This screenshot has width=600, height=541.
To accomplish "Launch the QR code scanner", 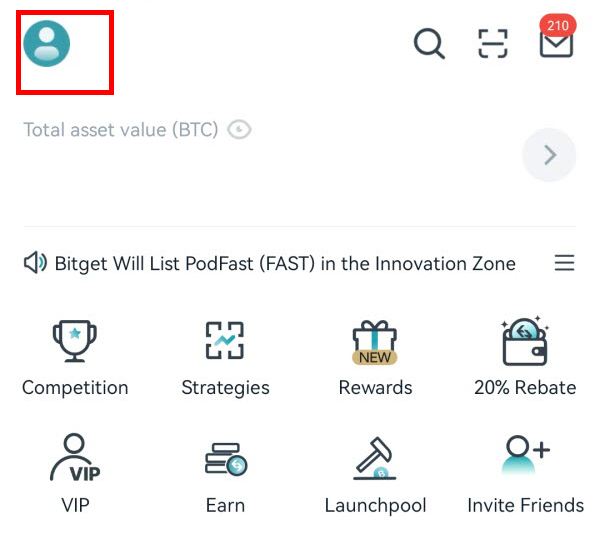I will pos(493,44).
